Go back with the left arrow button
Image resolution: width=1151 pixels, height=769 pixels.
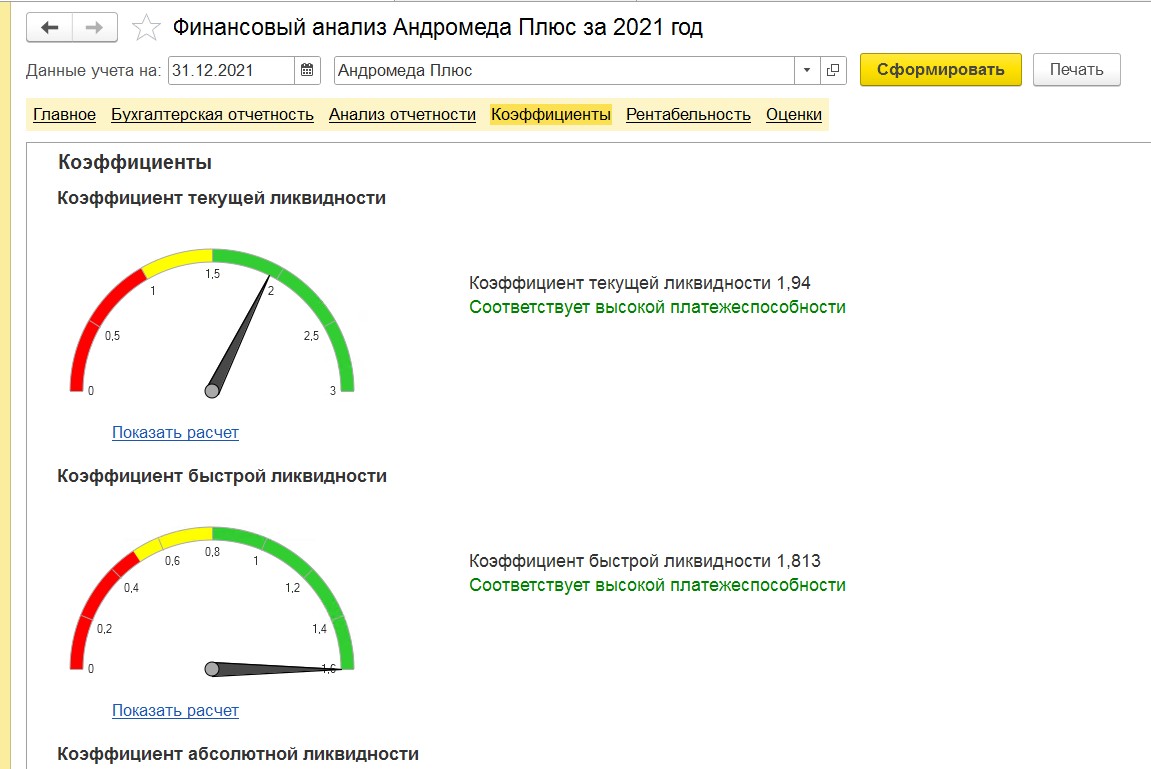coord(49,28)
